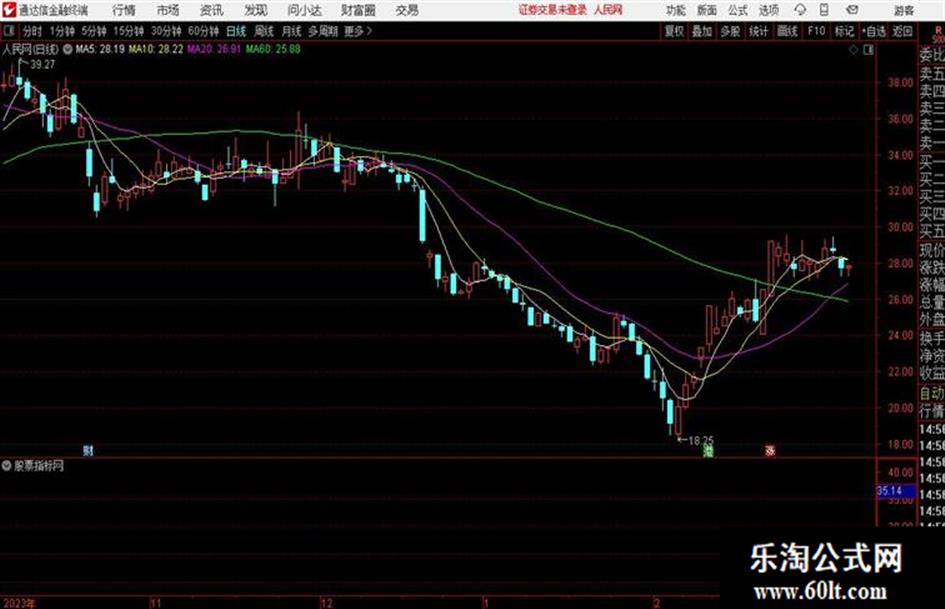Switch to the 分时 period tab
The image size is (945, 609).
33,31
